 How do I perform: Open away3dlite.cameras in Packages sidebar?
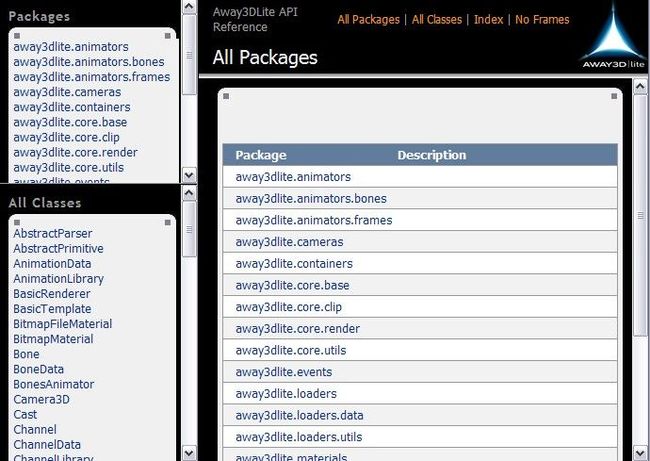point(67,92)
